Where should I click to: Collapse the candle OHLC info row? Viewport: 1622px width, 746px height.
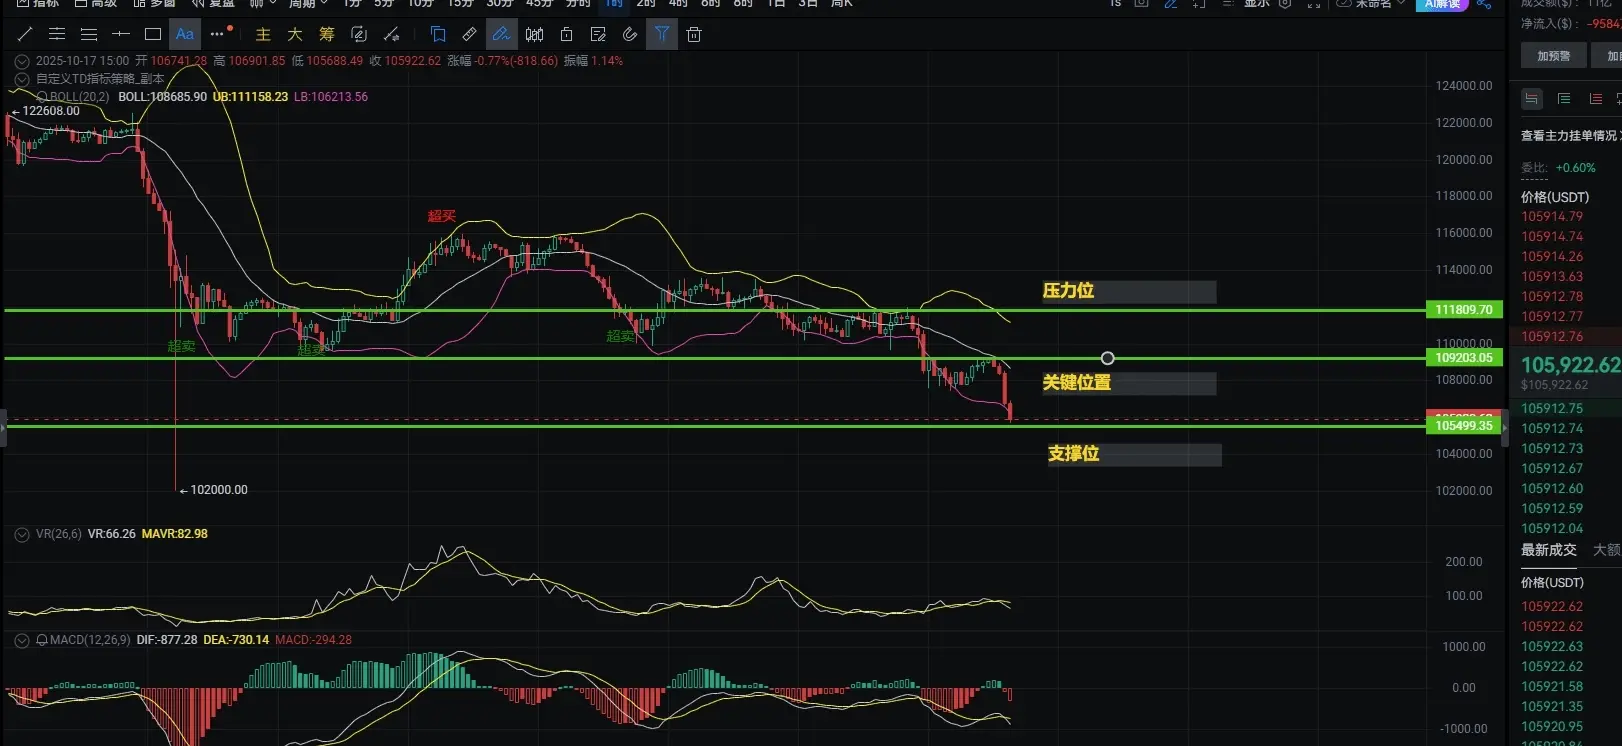[x=22, y=61]
